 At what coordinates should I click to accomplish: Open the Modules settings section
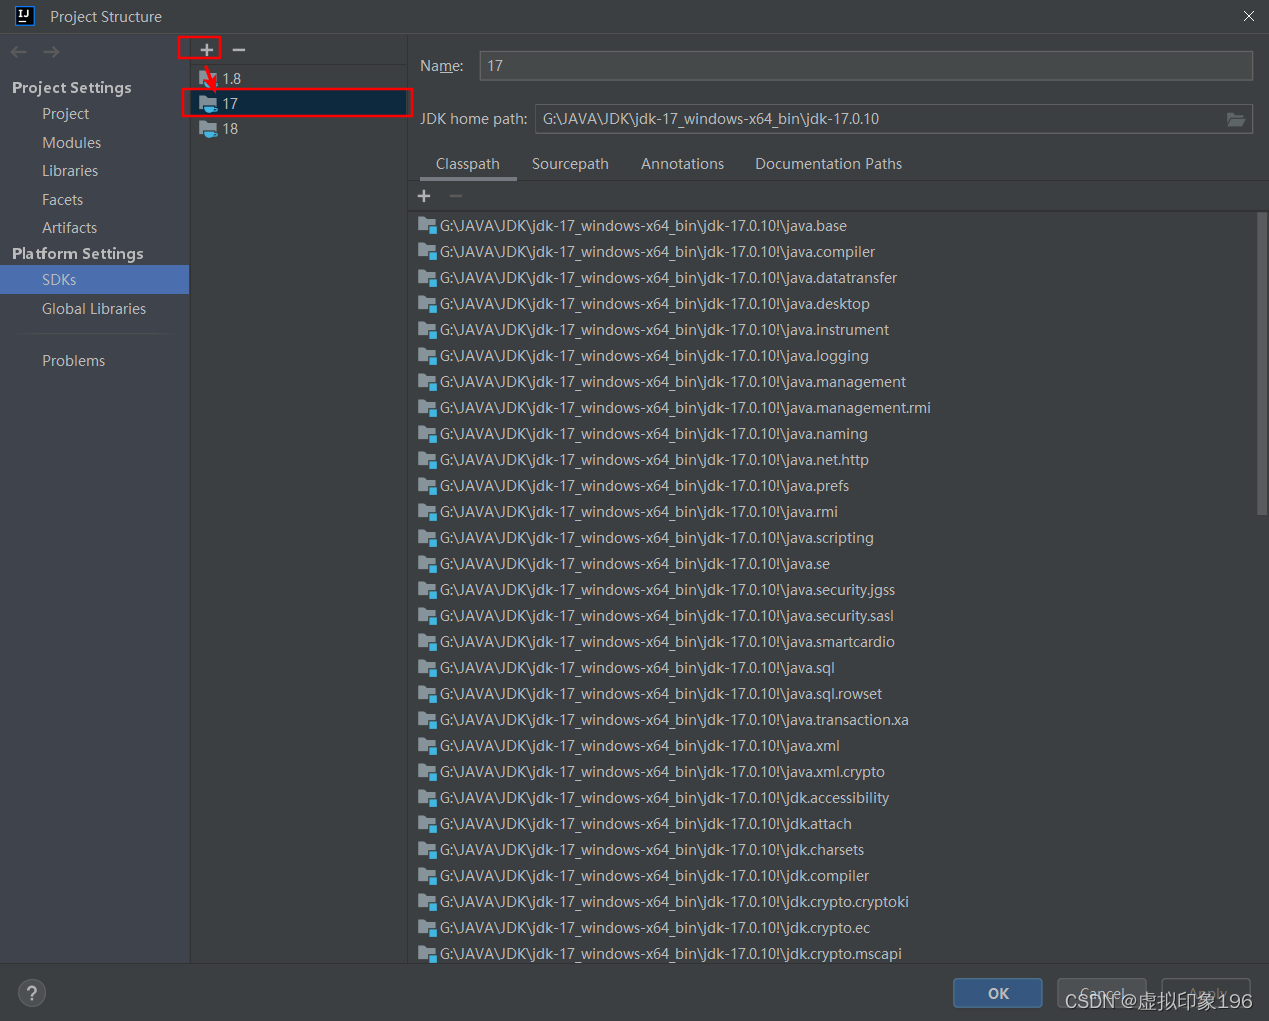coord(71,142)
